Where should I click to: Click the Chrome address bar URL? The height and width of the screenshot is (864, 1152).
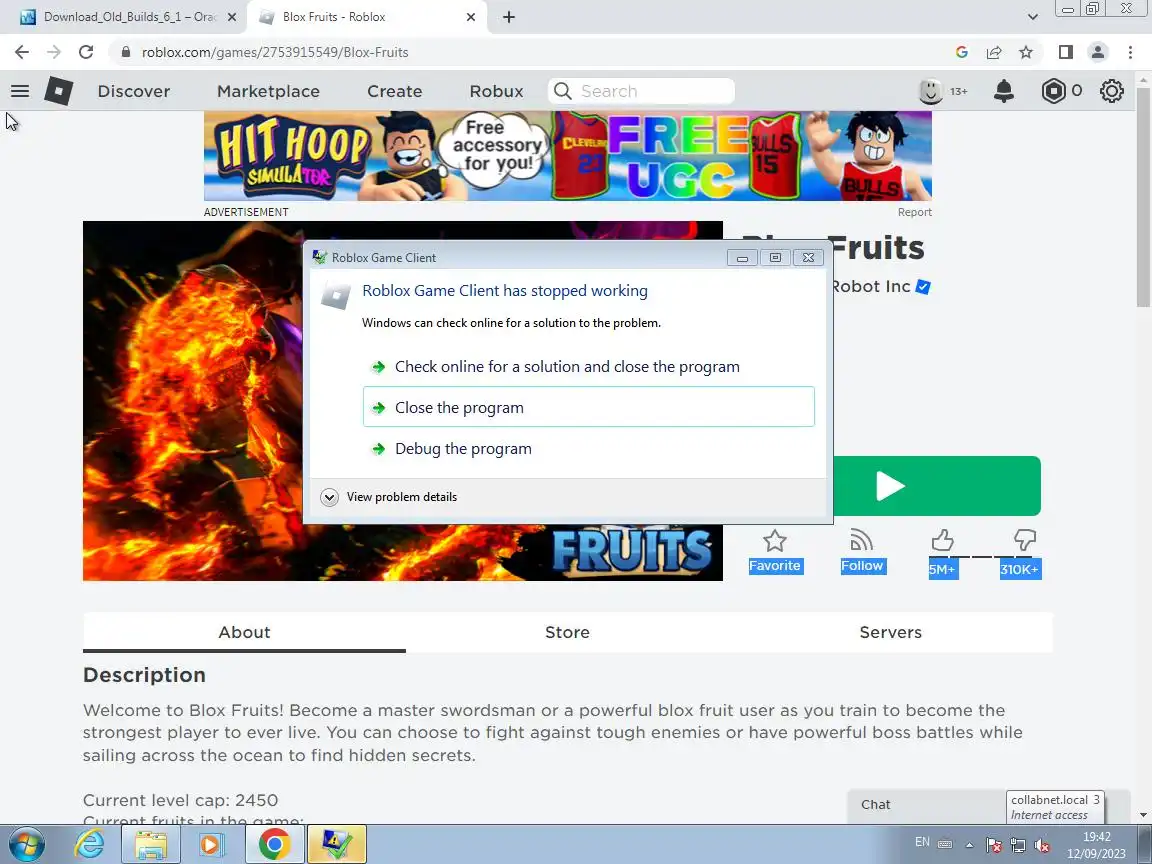point(275,52)
